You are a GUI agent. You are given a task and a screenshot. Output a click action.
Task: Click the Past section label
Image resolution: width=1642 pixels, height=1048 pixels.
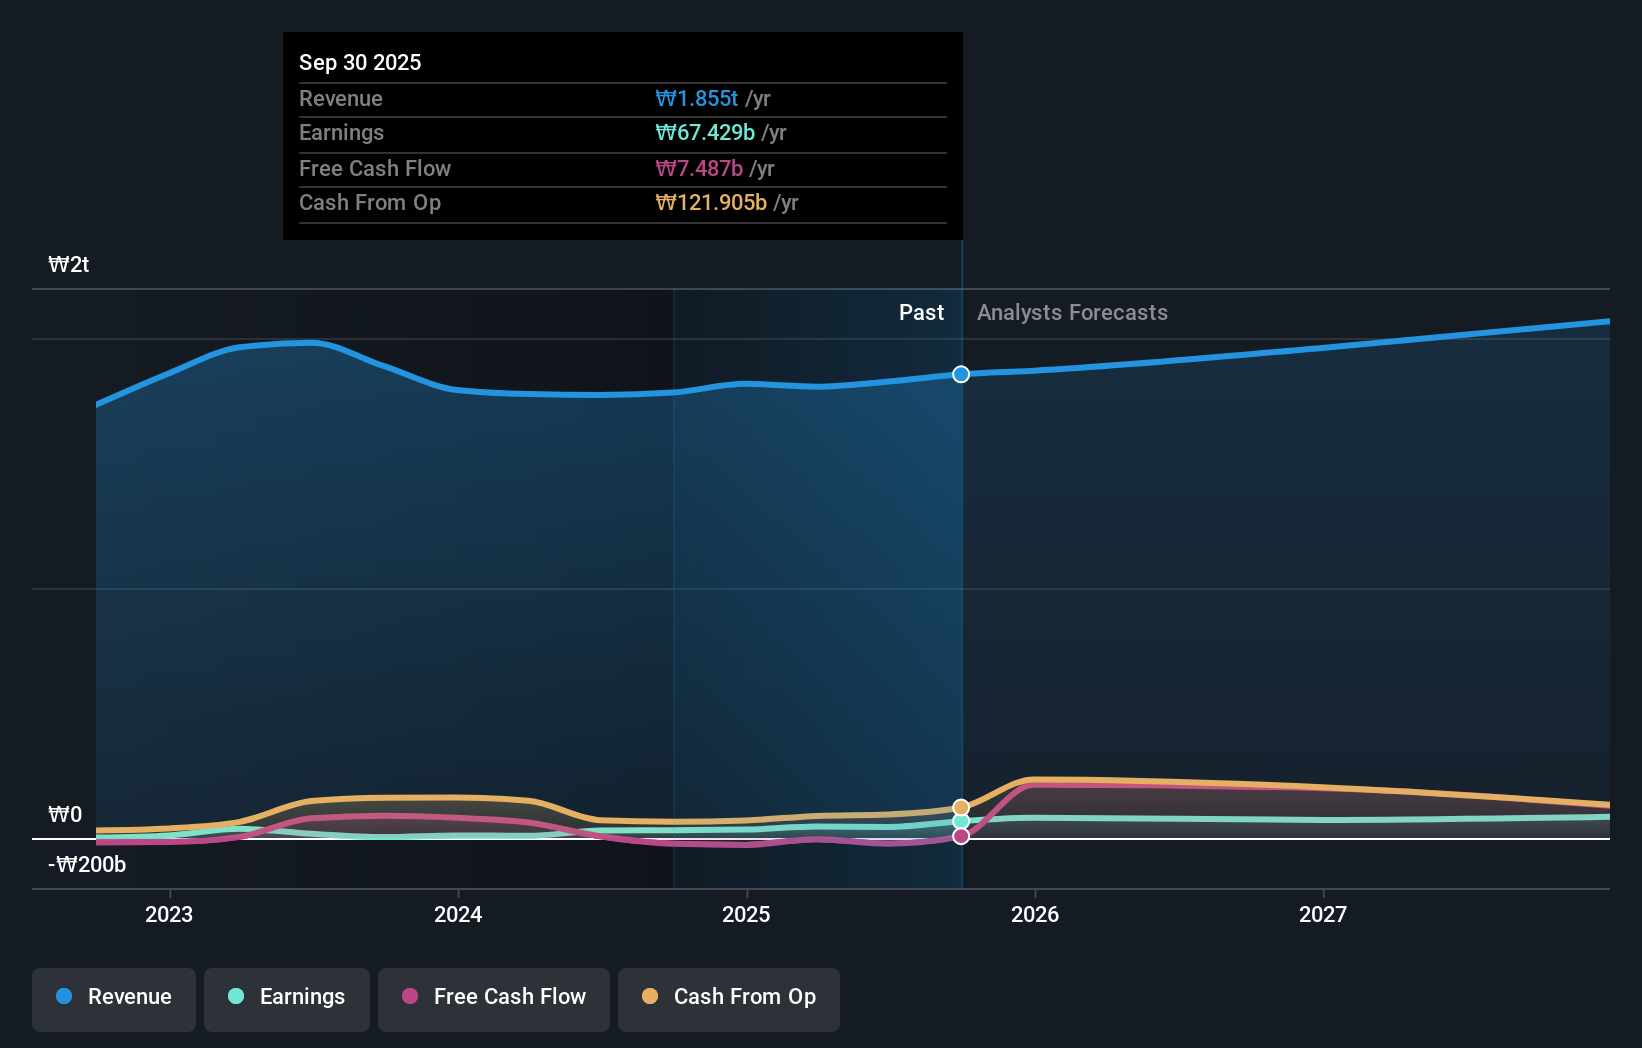921,312
